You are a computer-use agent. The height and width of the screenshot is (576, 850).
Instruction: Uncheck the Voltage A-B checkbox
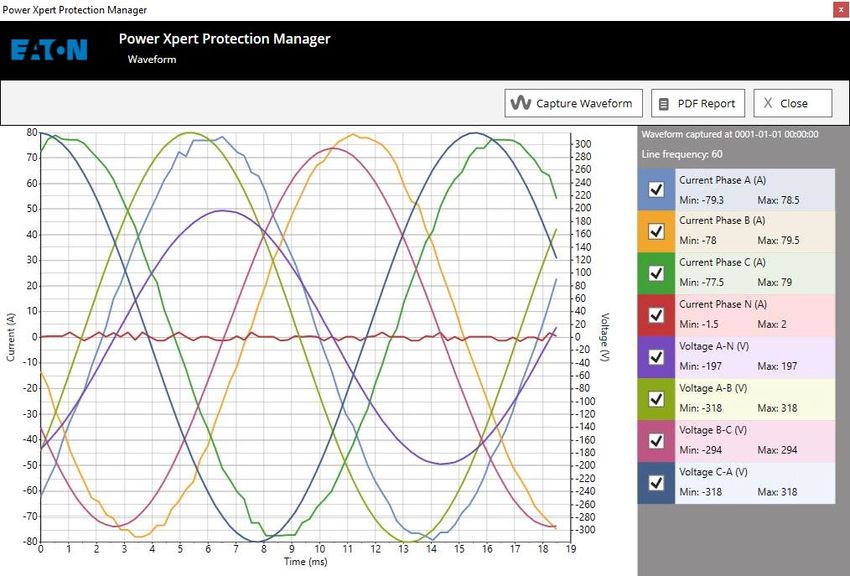point(656,399)
